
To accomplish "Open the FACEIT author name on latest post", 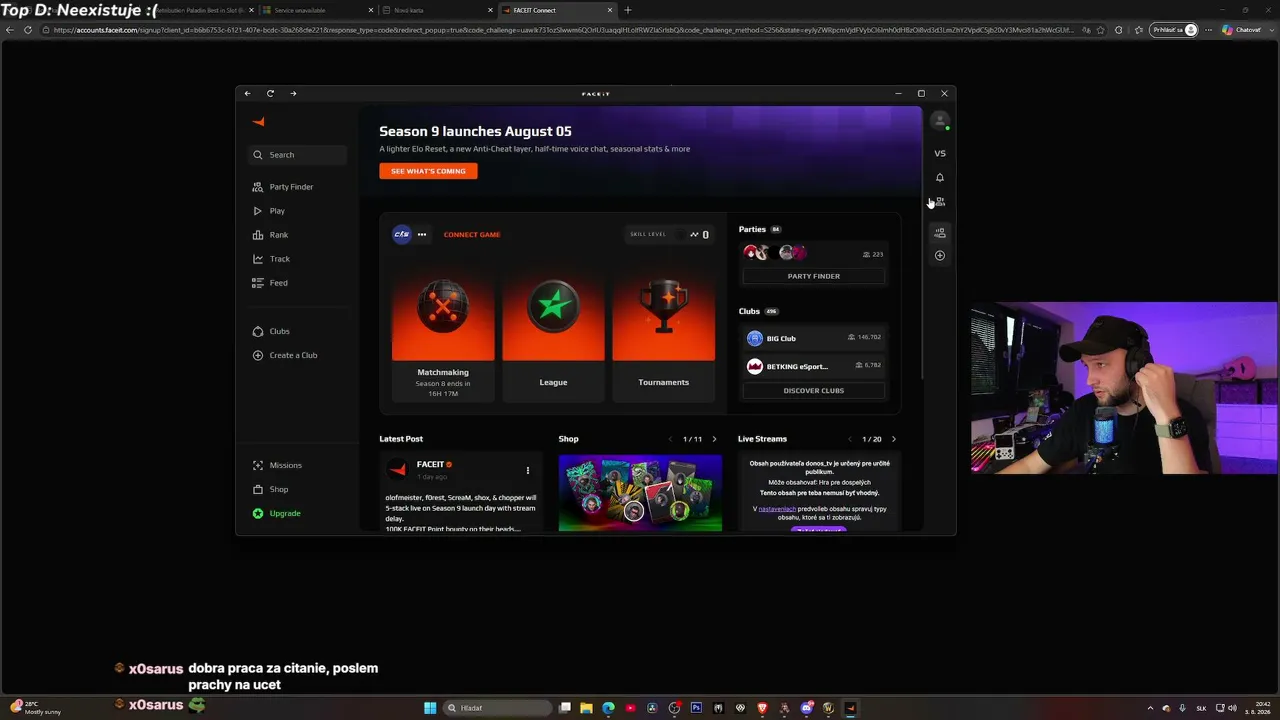I will point(430,465).
